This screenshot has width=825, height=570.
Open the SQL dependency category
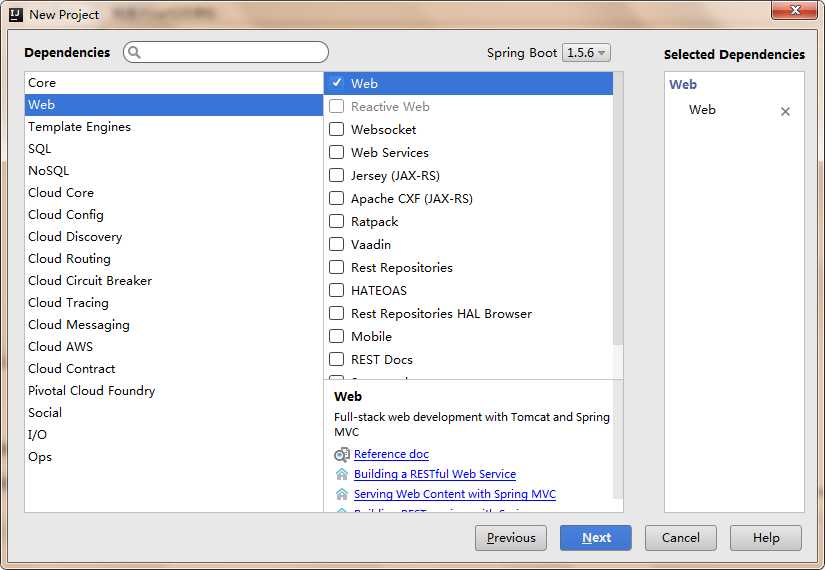(x=174, y=149)
